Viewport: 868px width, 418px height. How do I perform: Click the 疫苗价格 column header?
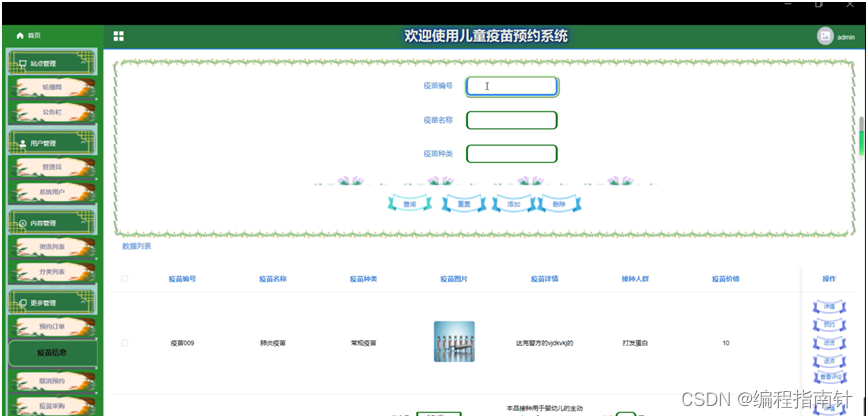[726, 279]
